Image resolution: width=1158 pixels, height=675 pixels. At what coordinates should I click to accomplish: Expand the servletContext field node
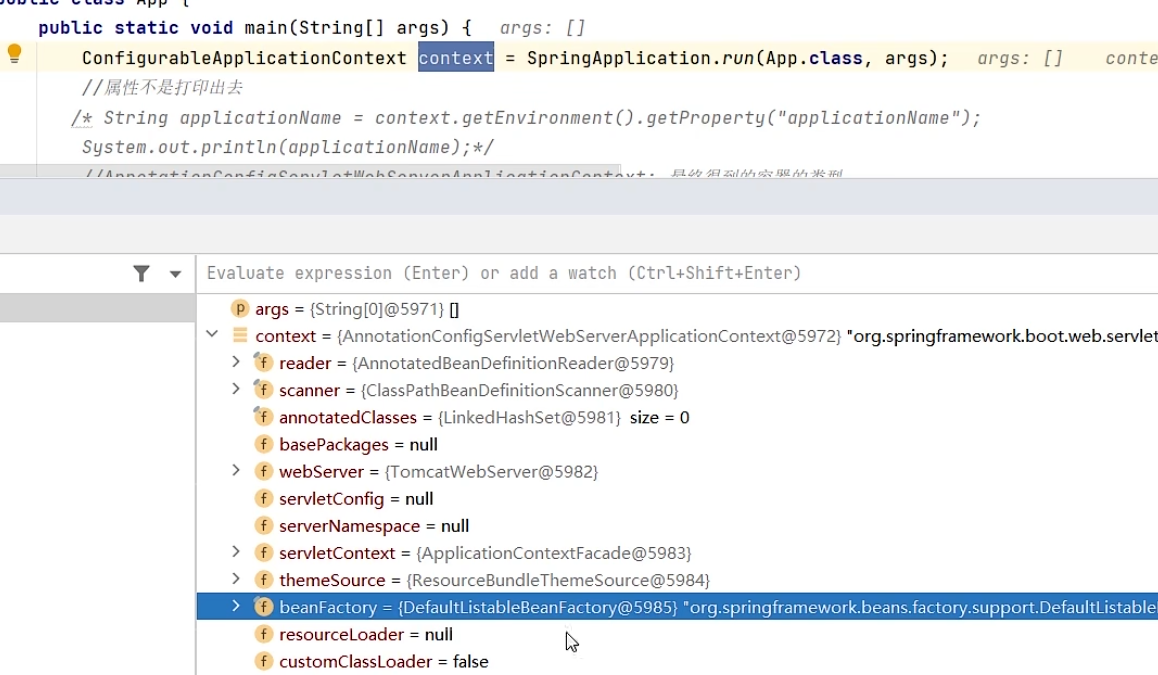tap(236, 552)
